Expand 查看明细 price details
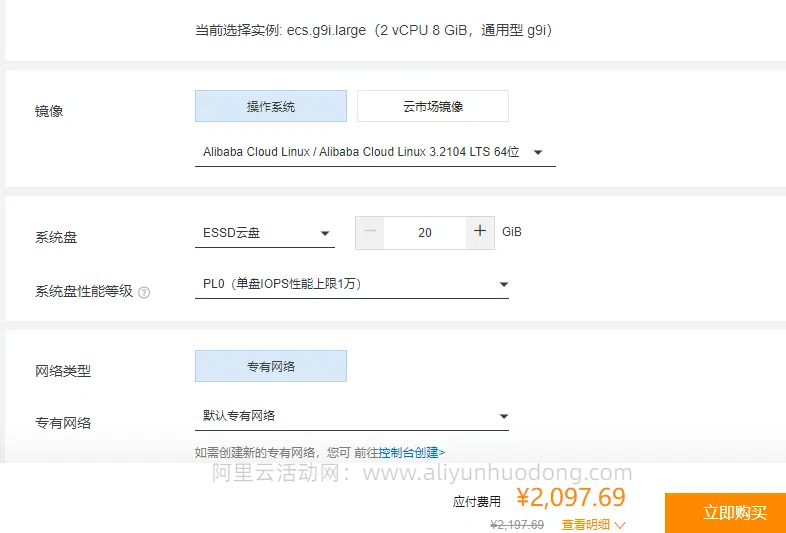 (586, 525)
